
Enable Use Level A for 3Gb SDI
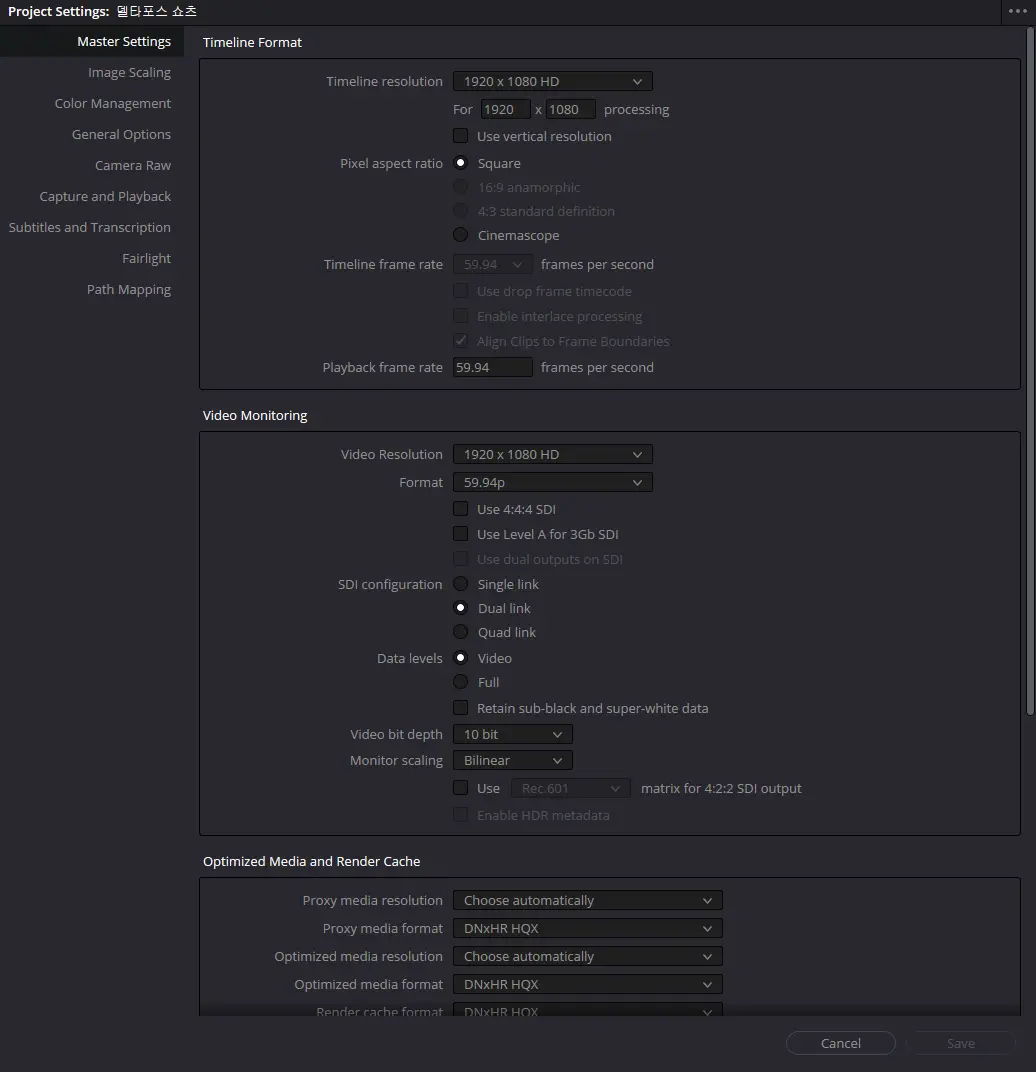[x=461, y=533]
